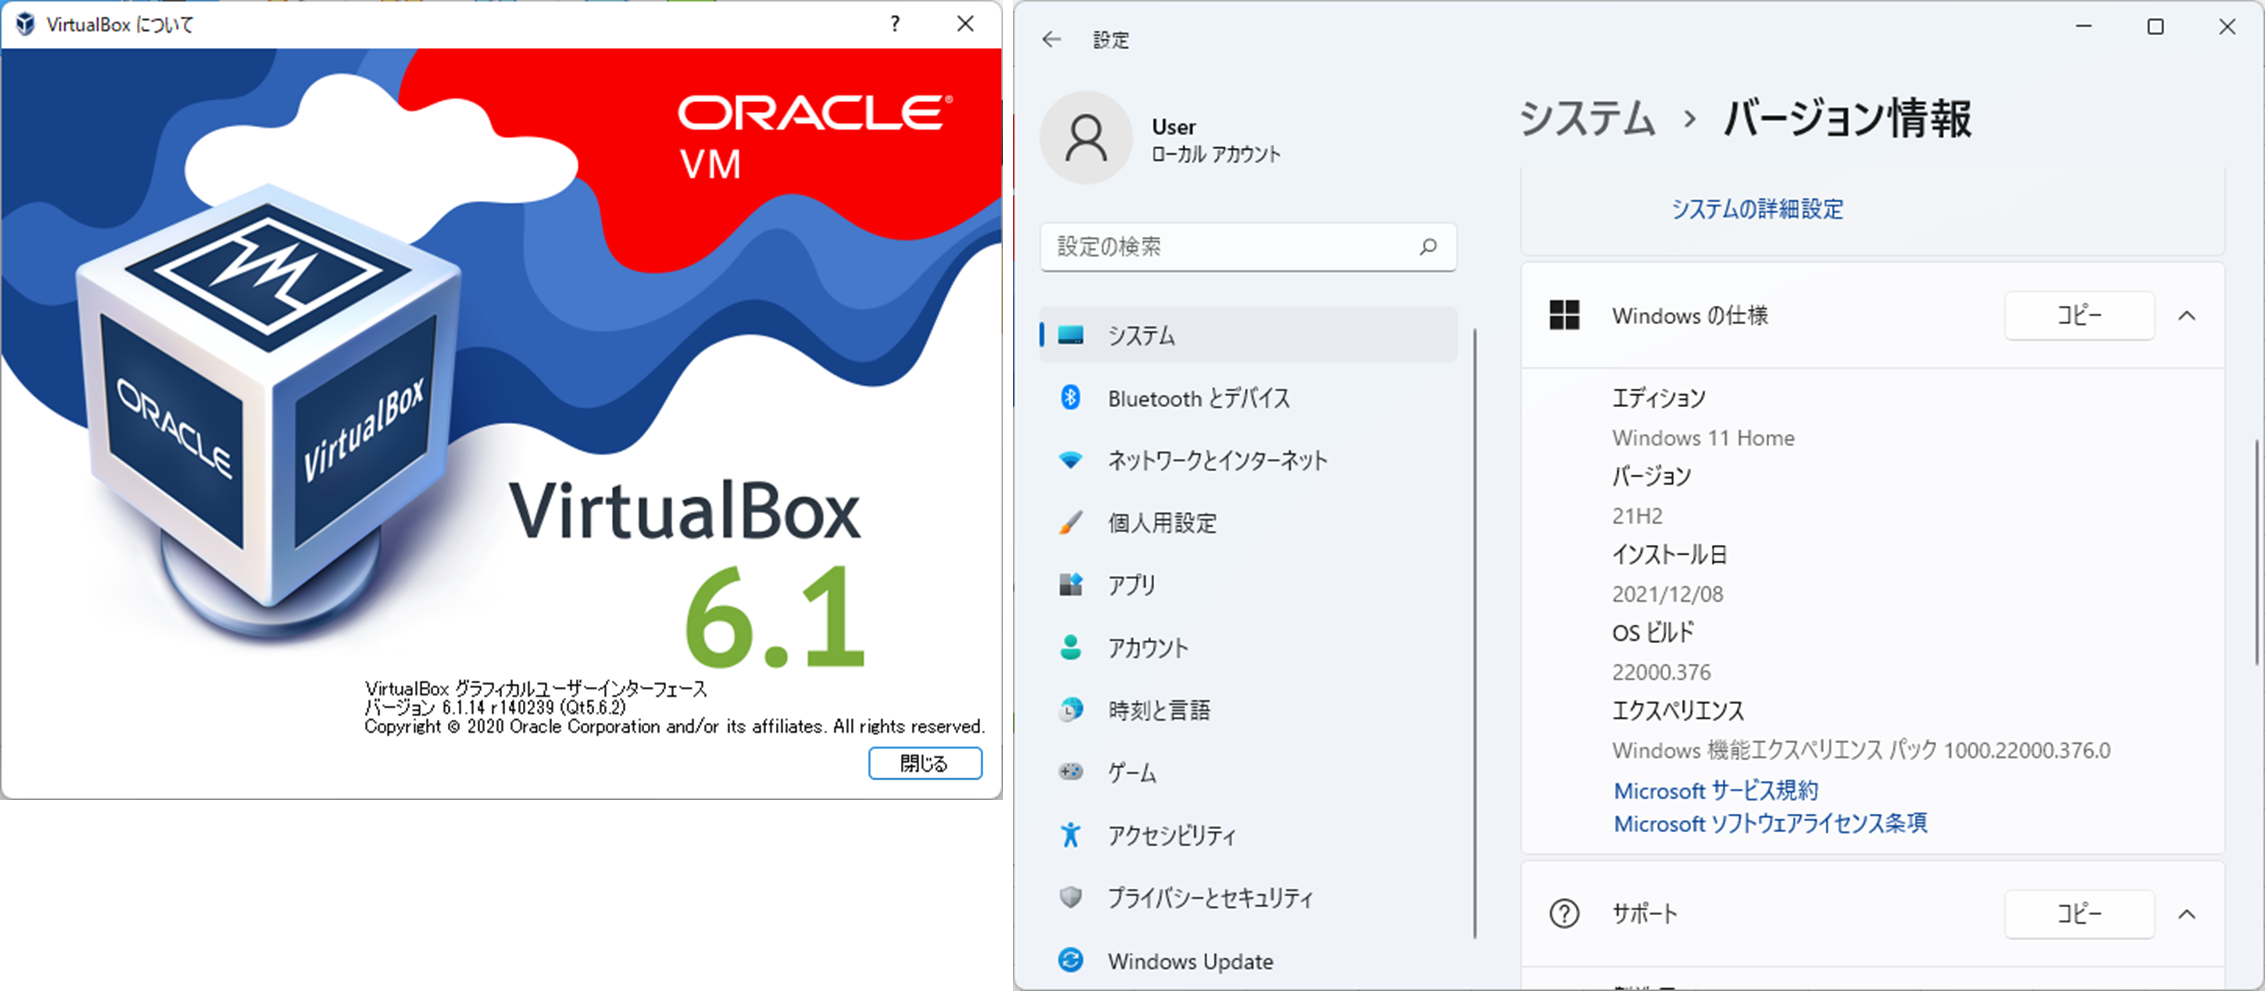Screen dimensions: 2265x991
Task: Click 閉じる in the VirtualBox about dialog
Action: (x=925, y=763)
